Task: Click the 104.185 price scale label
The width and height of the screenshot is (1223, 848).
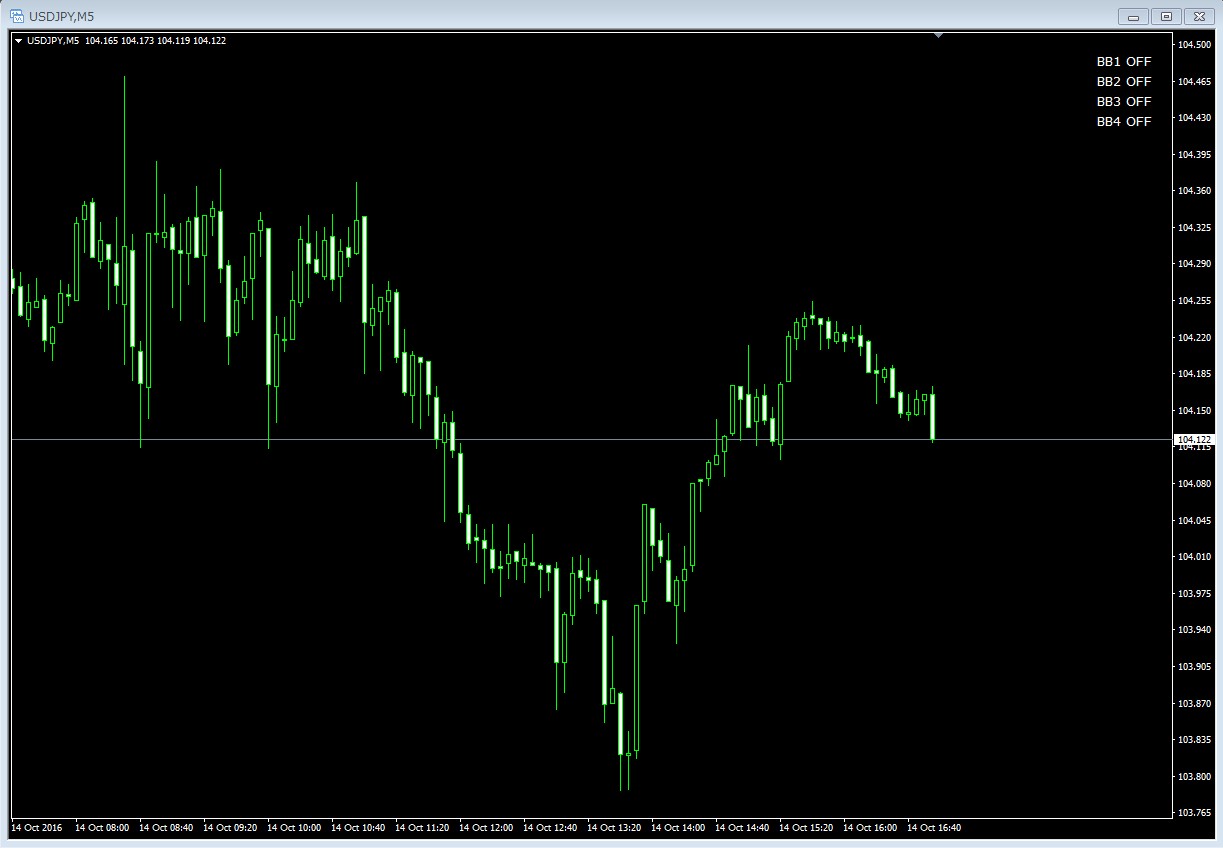Action: (1194, 374)
